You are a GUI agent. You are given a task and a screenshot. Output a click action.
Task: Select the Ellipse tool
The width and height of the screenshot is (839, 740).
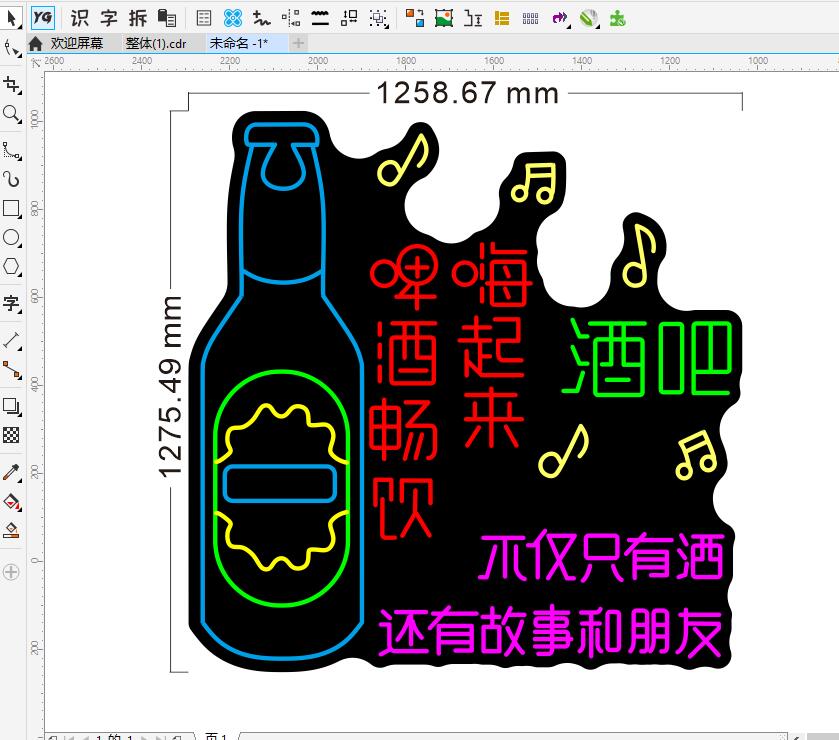(12, 238)
